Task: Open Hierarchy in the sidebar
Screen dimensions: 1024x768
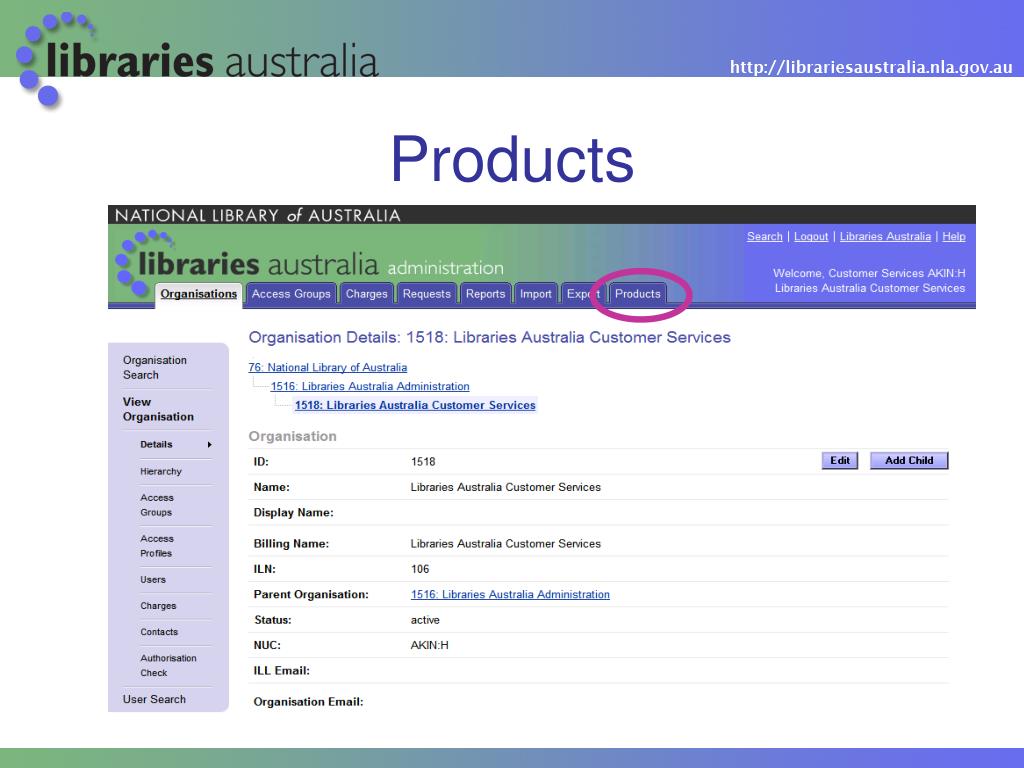Action: [x=161, y=472]
